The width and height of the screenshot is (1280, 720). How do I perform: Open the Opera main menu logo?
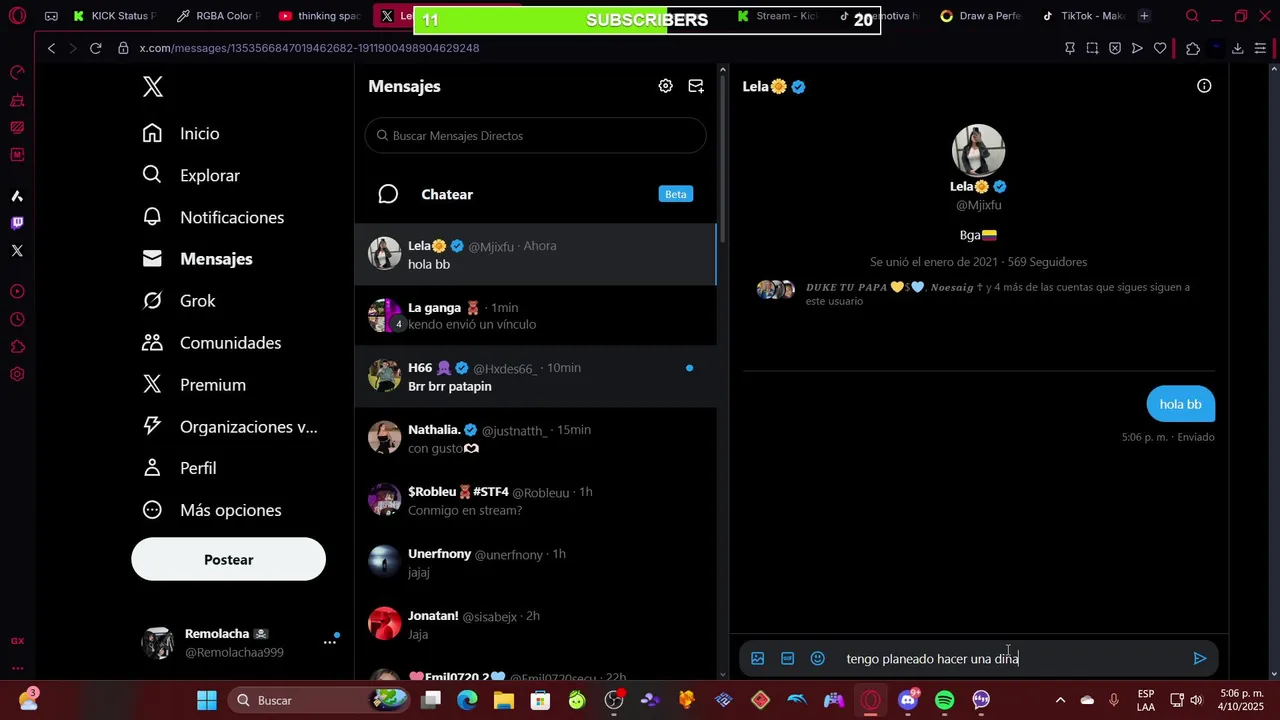[17, 16]
